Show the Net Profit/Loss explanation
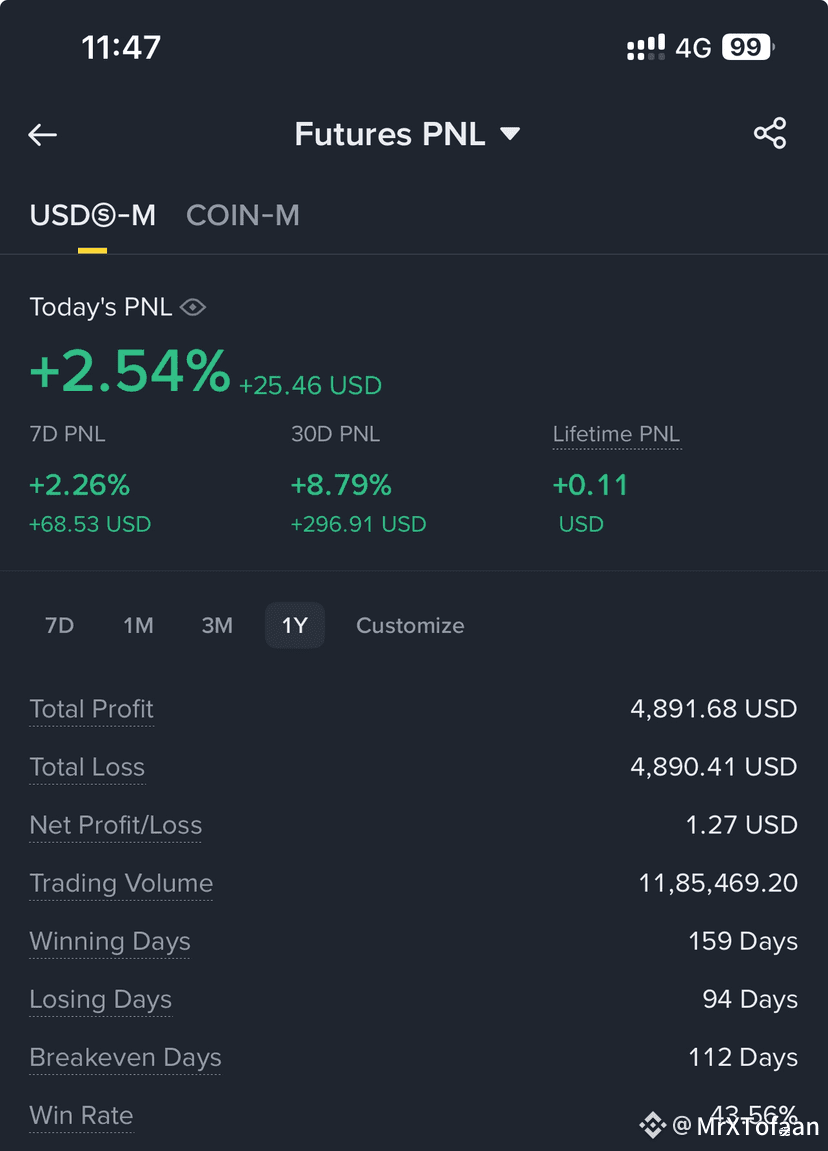The height and width of the screenshot is (1151, 828). (115, 825)
